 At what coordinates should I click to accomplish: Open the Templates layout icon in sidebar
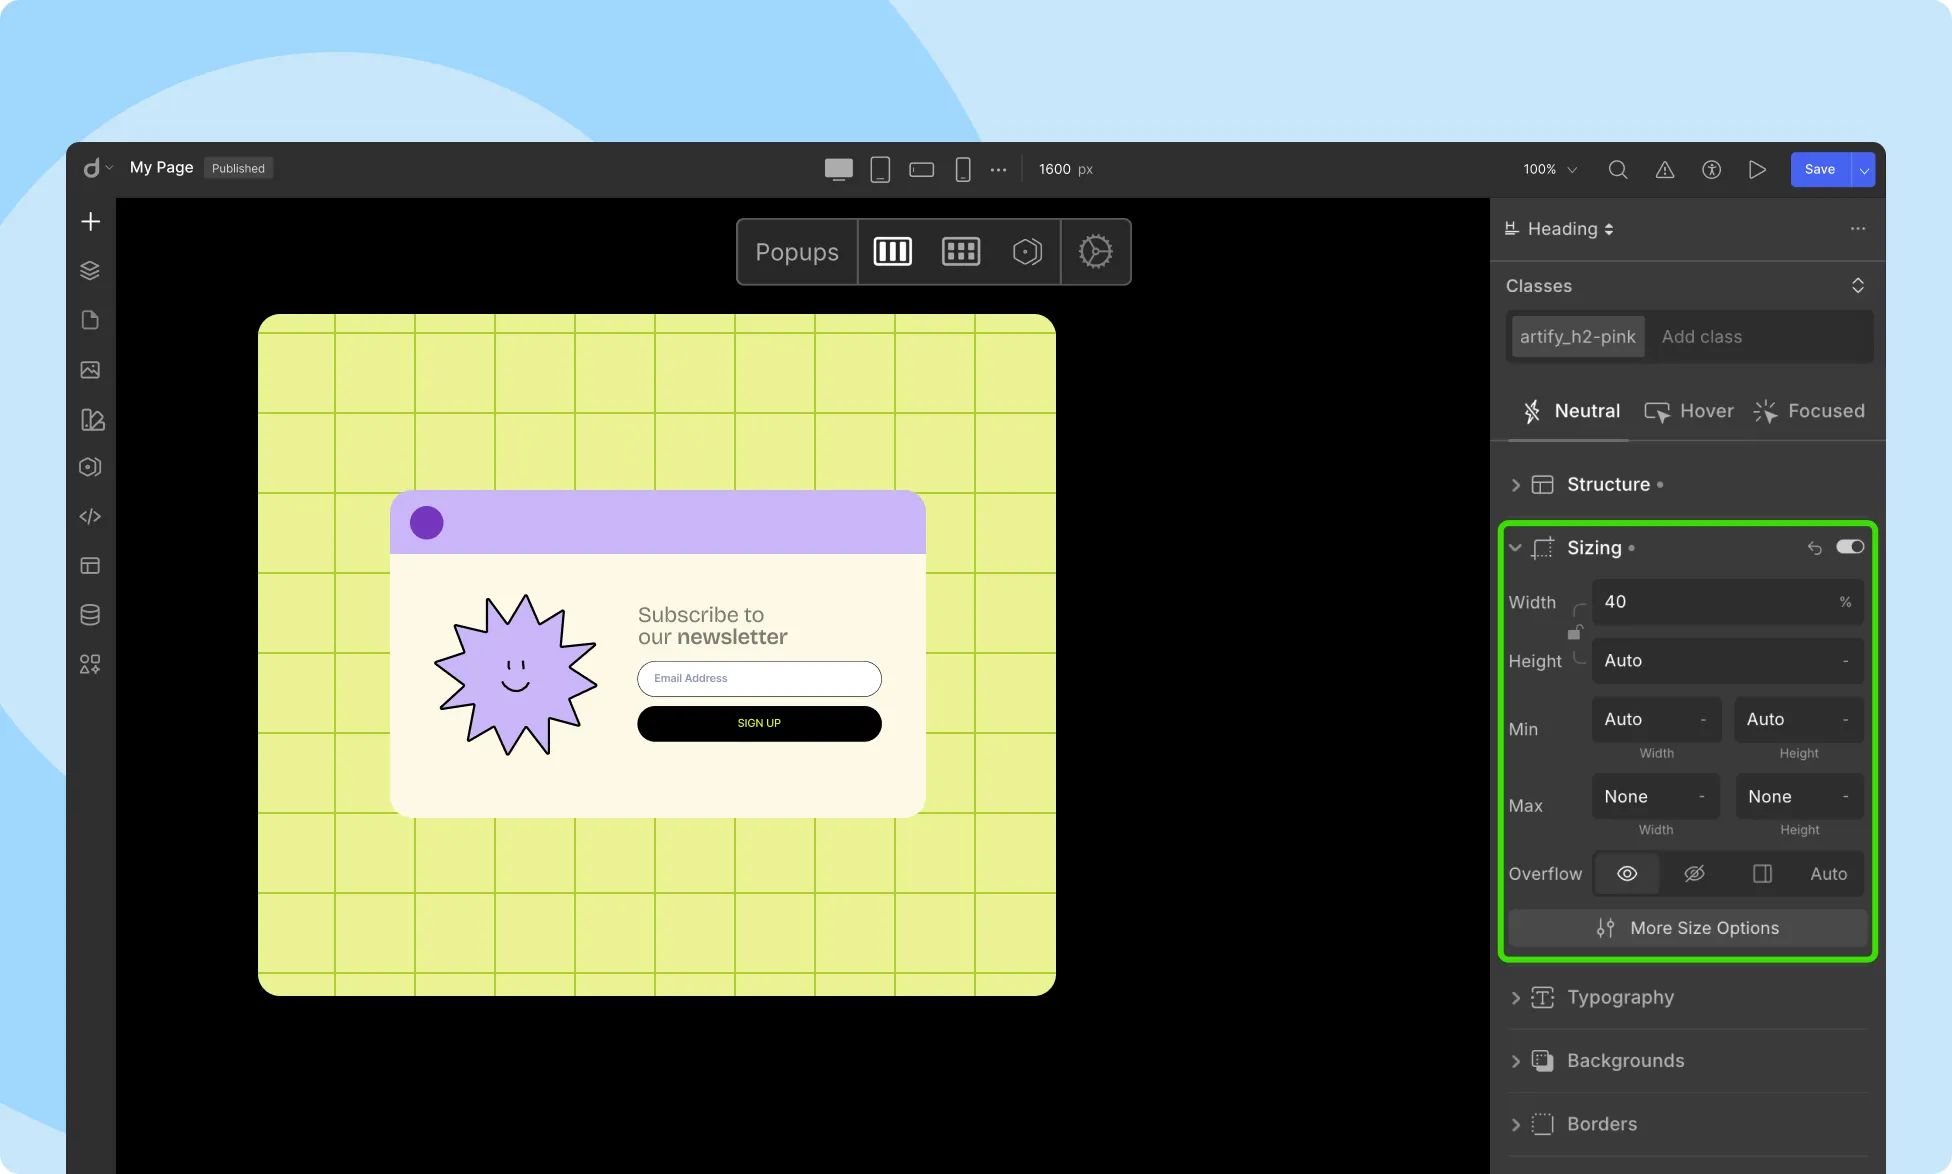click(x=90, y=566)
